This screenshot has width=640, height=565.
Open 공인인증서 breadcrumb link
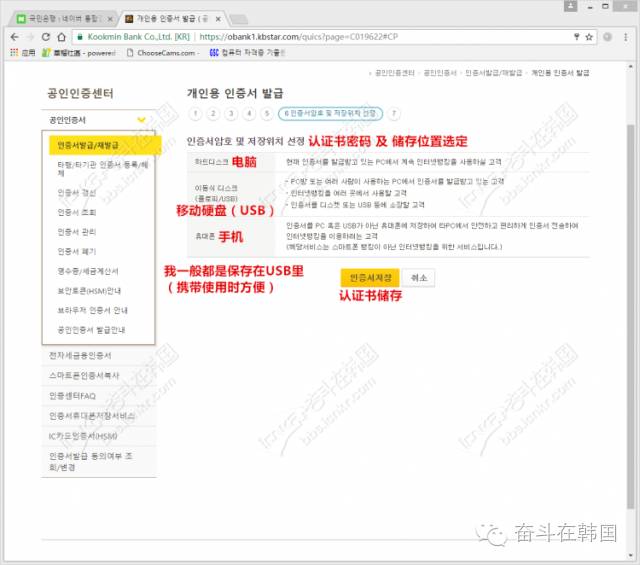pyautogui.click(x=440, y=73)
